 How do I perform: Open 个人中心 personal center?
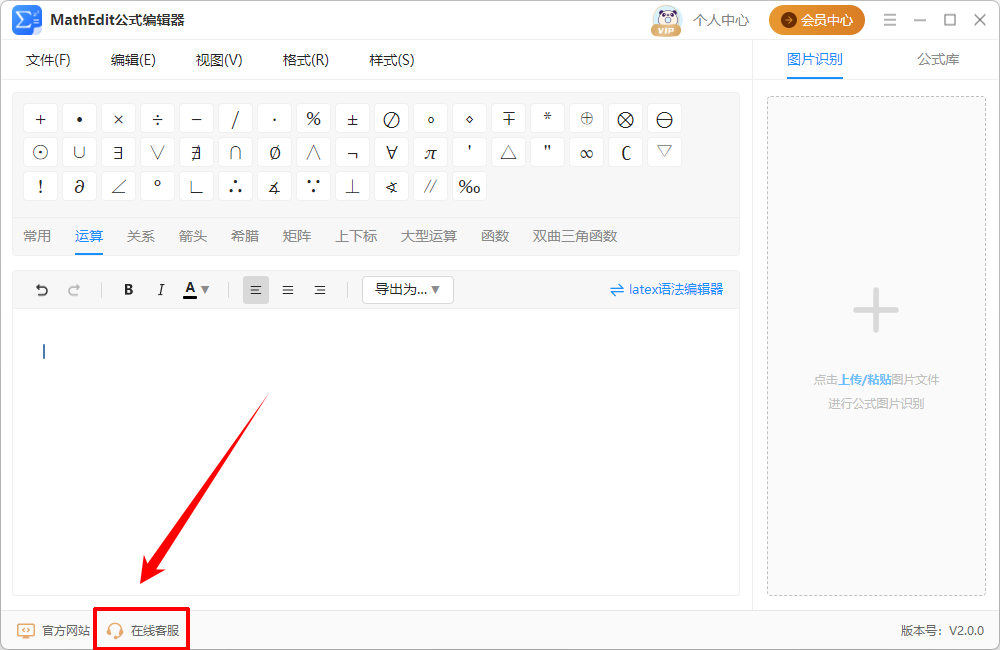coord(721,20)
